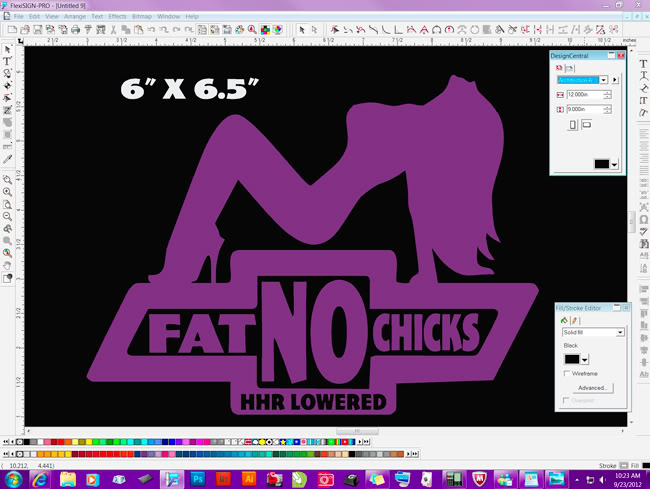Open the Black fill color dropdown arrow
The image size is (650, 489).
tap(585, 360)
